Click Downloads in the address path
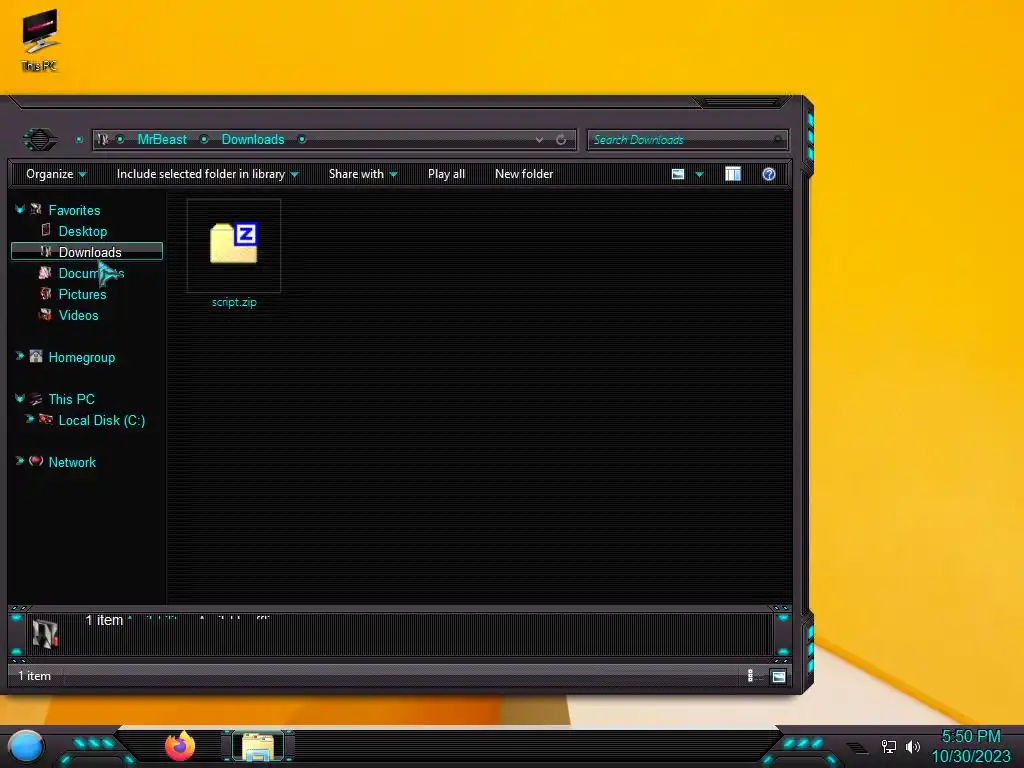The height and width of the screenshot is (768, 1024). coord(253,139)
